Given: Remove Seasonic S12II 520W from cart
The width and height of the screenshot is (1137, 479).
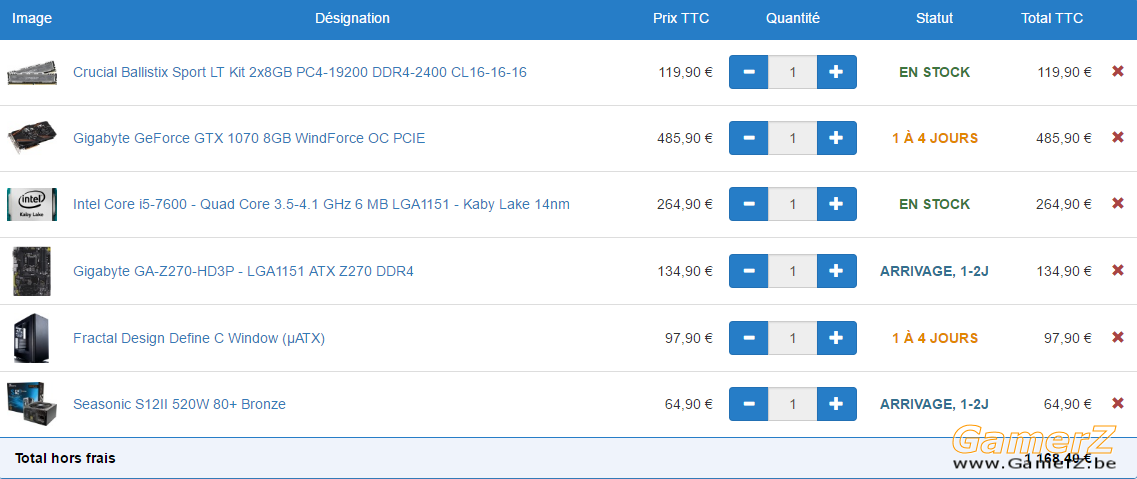Looking at the screenshot, I should (1117, 403).
